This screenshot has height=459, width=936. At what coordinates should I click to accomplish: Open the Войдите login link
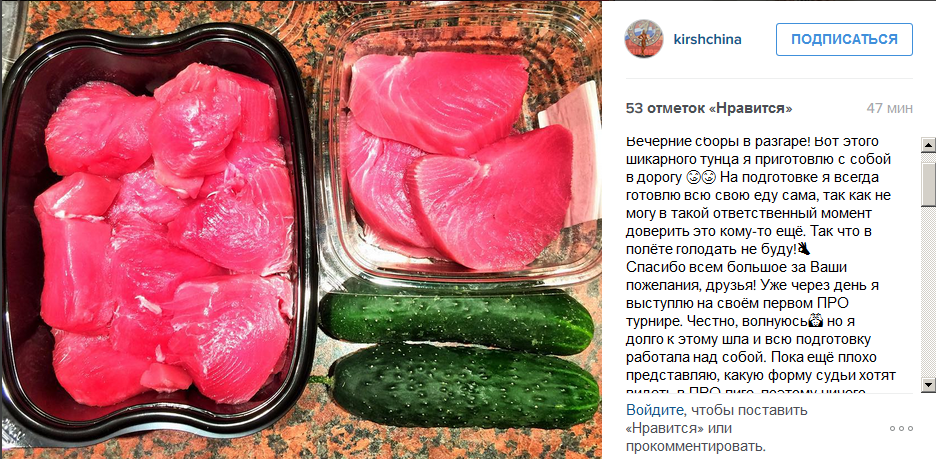point(654,411)
